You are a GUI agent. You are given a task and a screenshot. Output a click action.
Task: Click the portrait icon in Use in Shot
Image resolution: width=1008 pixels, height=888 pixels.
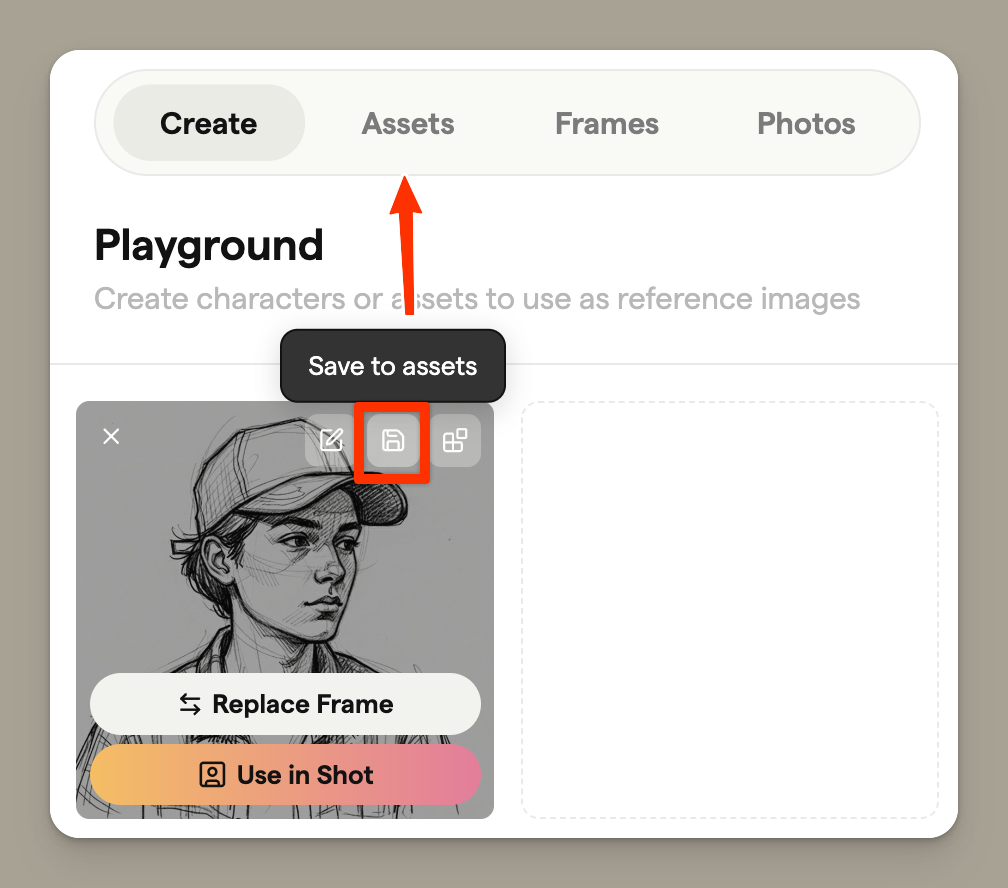[212, 775]
